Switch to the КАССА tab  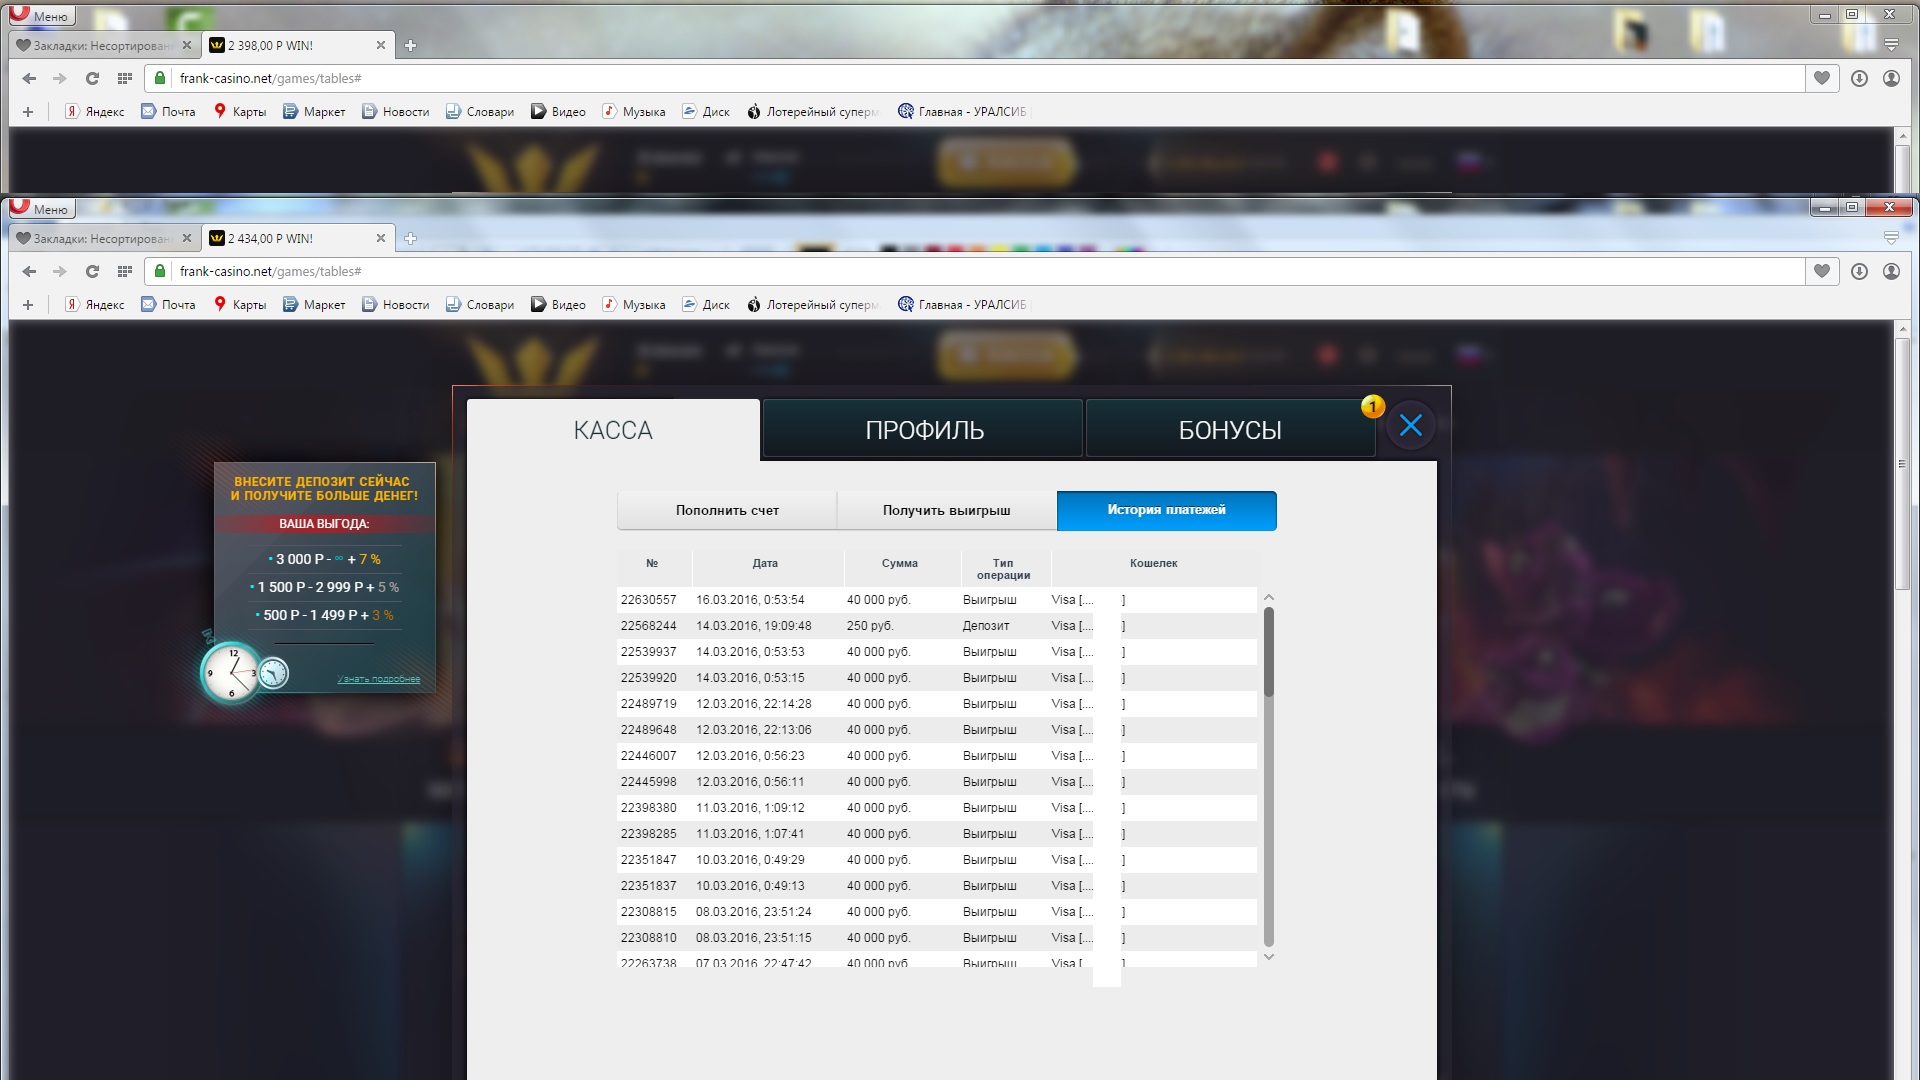[x=613, y=430]
